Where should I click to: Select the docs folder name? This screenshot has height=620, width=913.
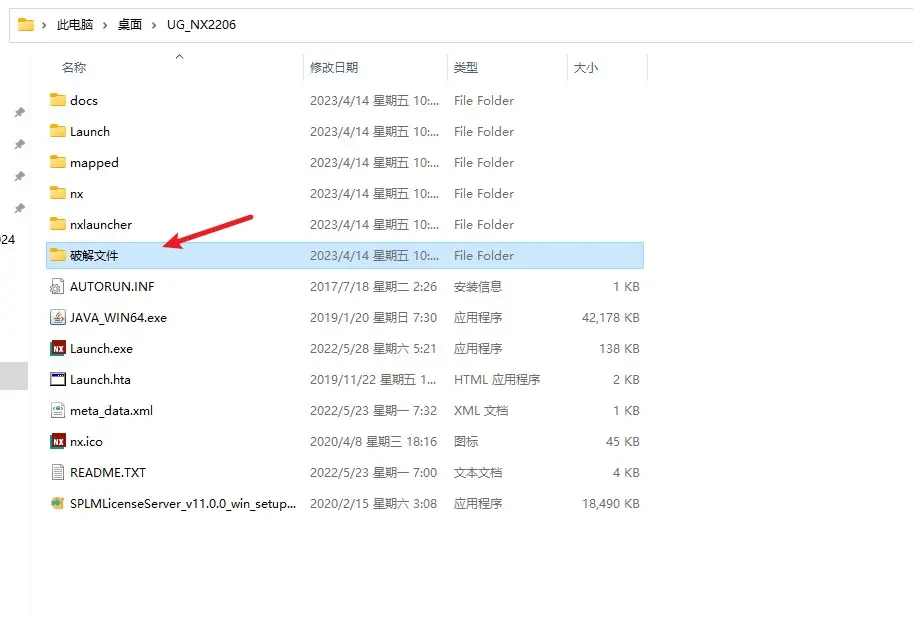[84, 101]
